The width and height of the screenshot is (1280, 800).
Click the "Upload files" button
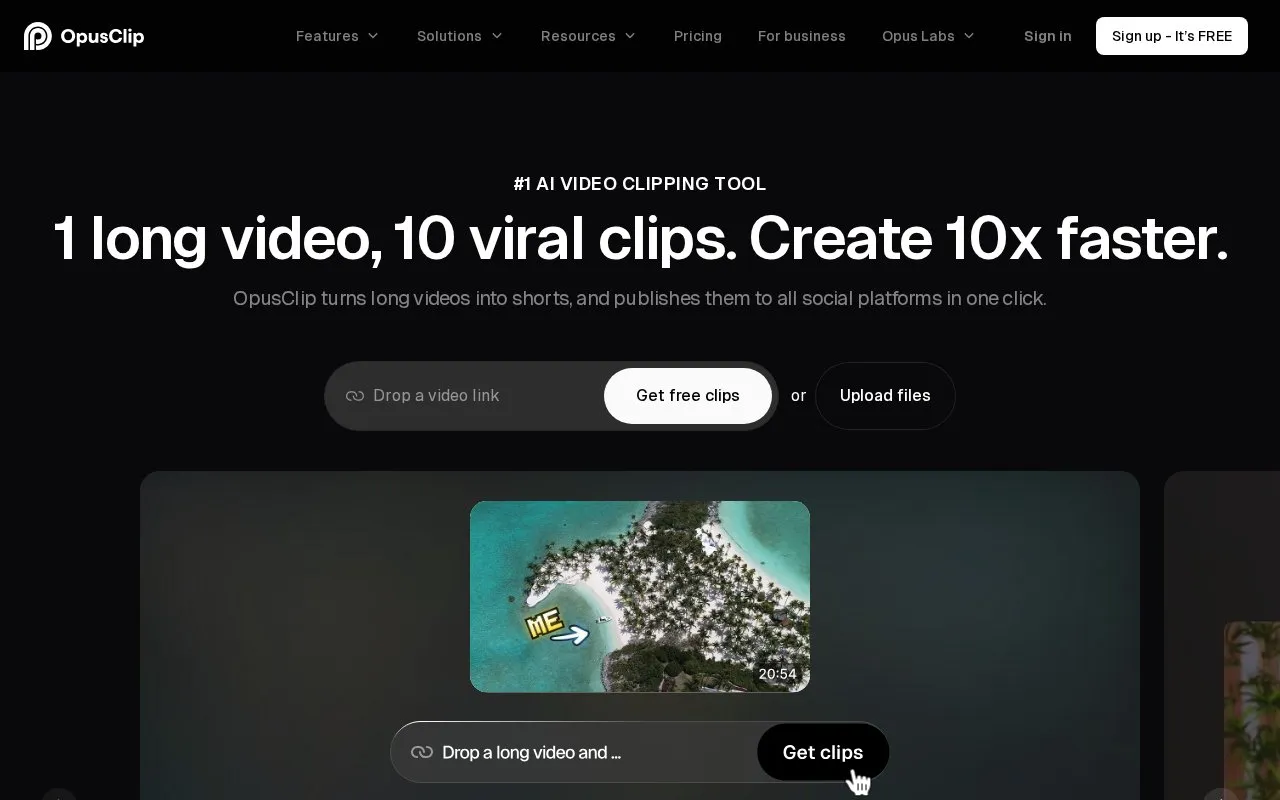[885, 396]
